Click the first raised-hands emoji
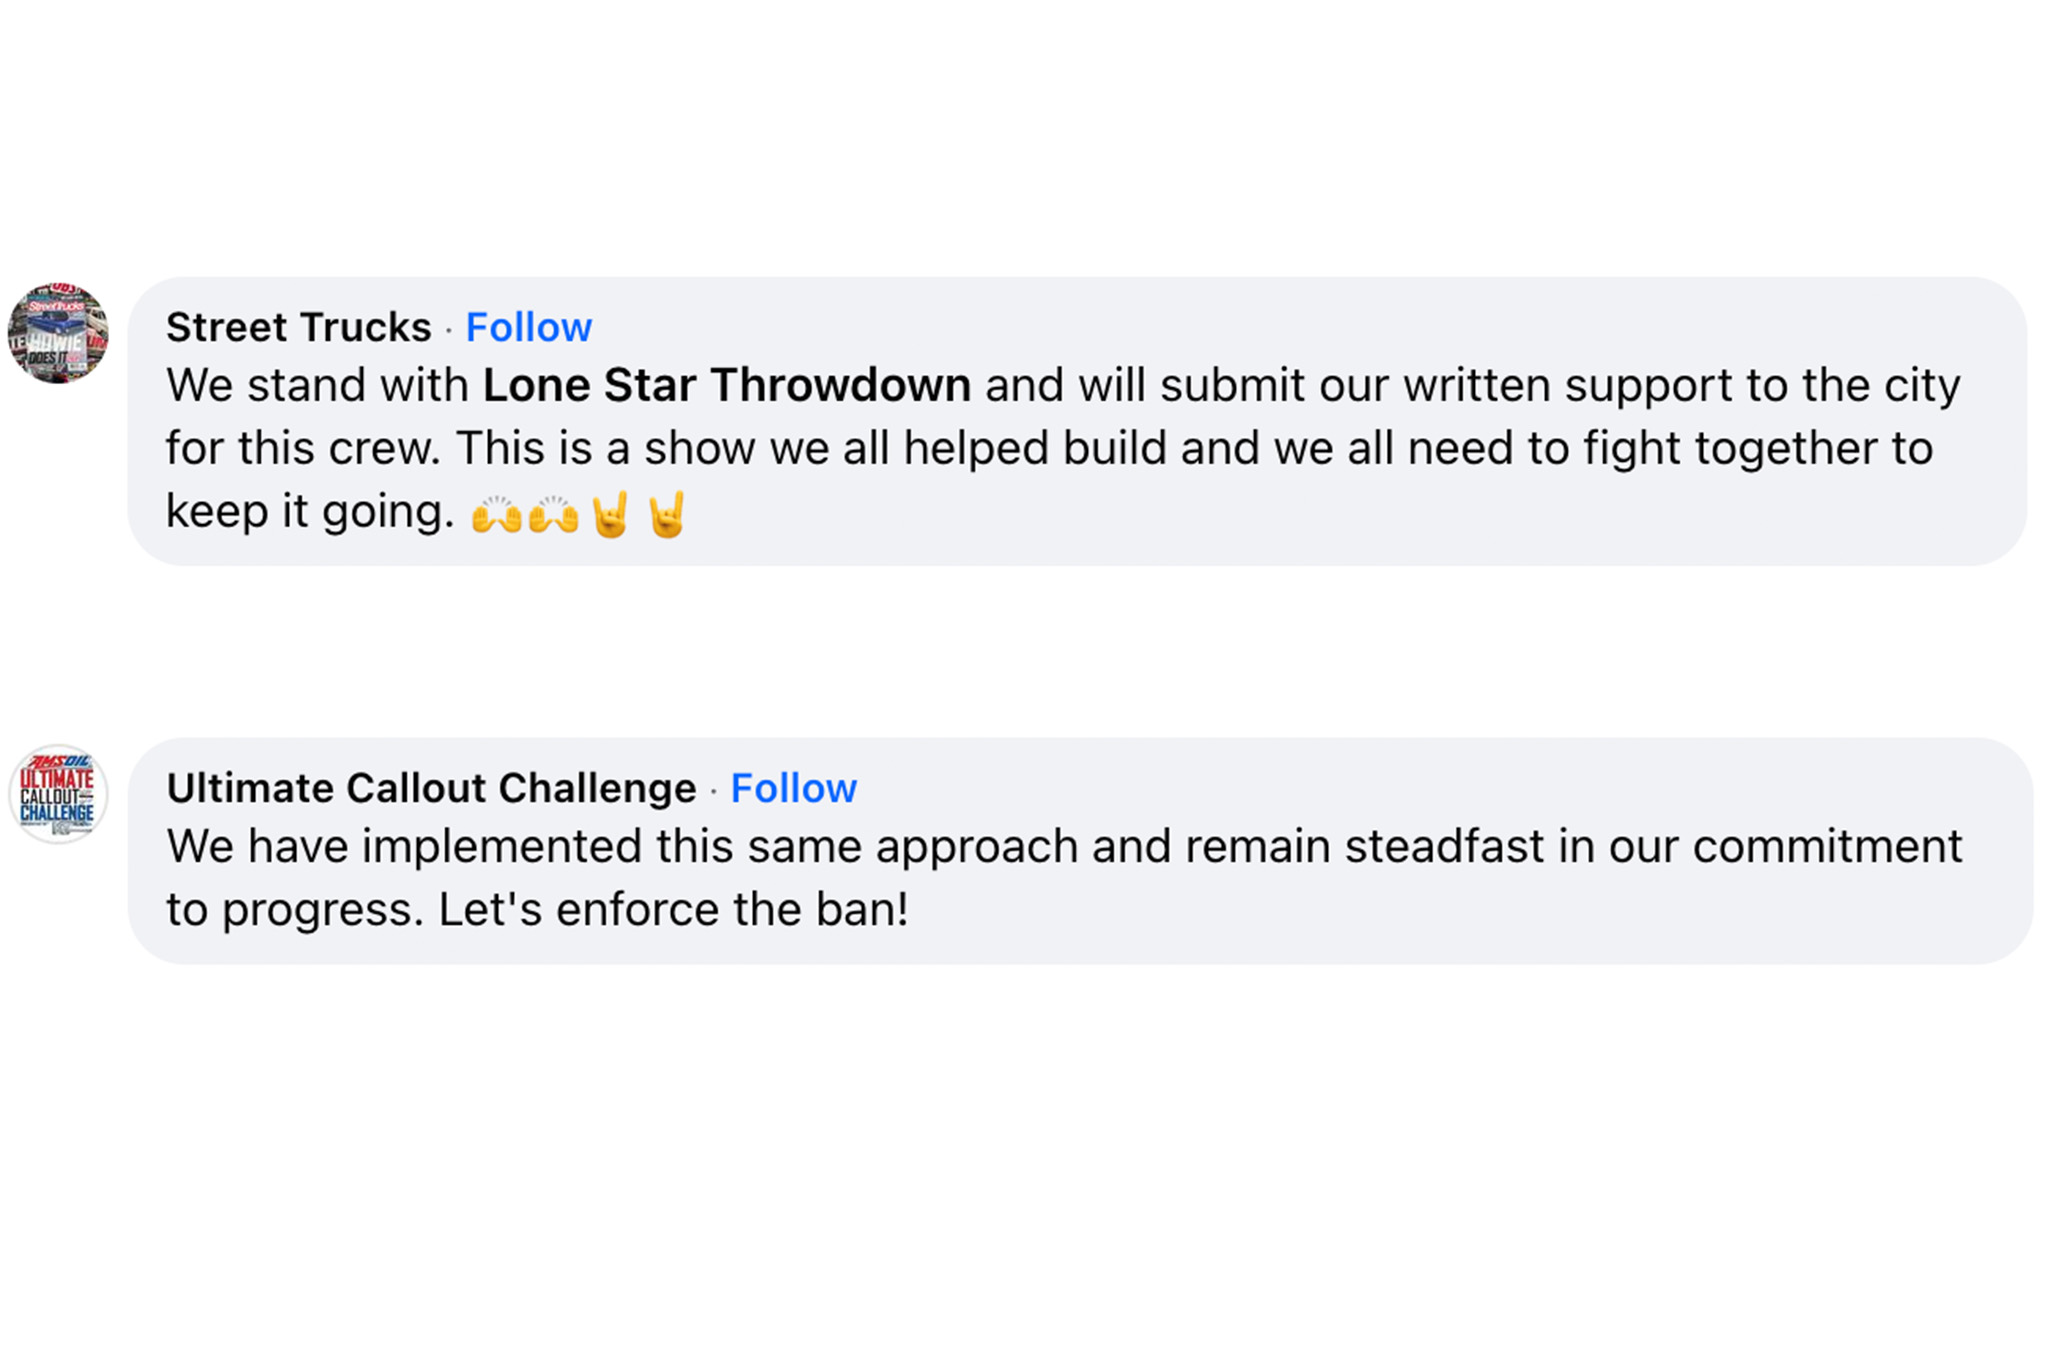Image resolution: width=2048 pixels, height=1366 pixels. point(497,516)
